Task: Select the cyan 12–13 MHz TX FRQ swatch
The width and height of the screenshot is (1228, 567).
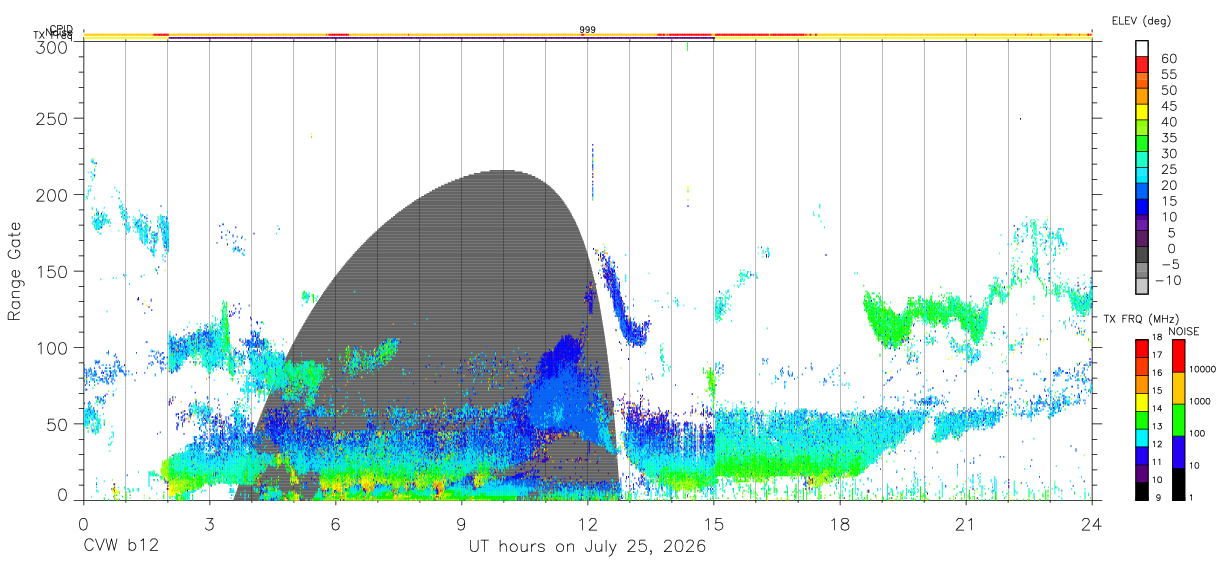Action: tap(1142, 438)
